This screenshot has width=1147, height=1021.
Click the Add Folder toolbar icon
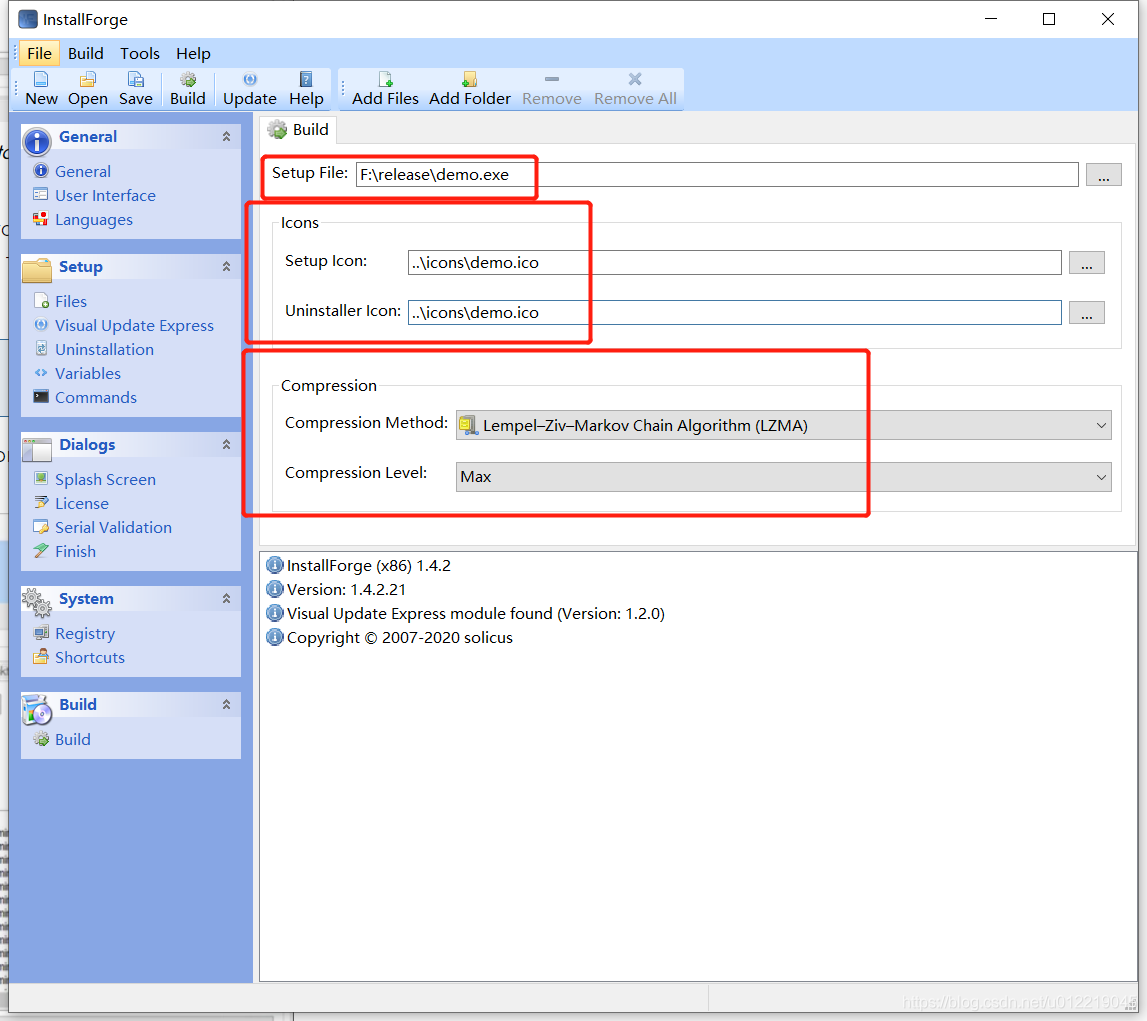coord(470,79)
